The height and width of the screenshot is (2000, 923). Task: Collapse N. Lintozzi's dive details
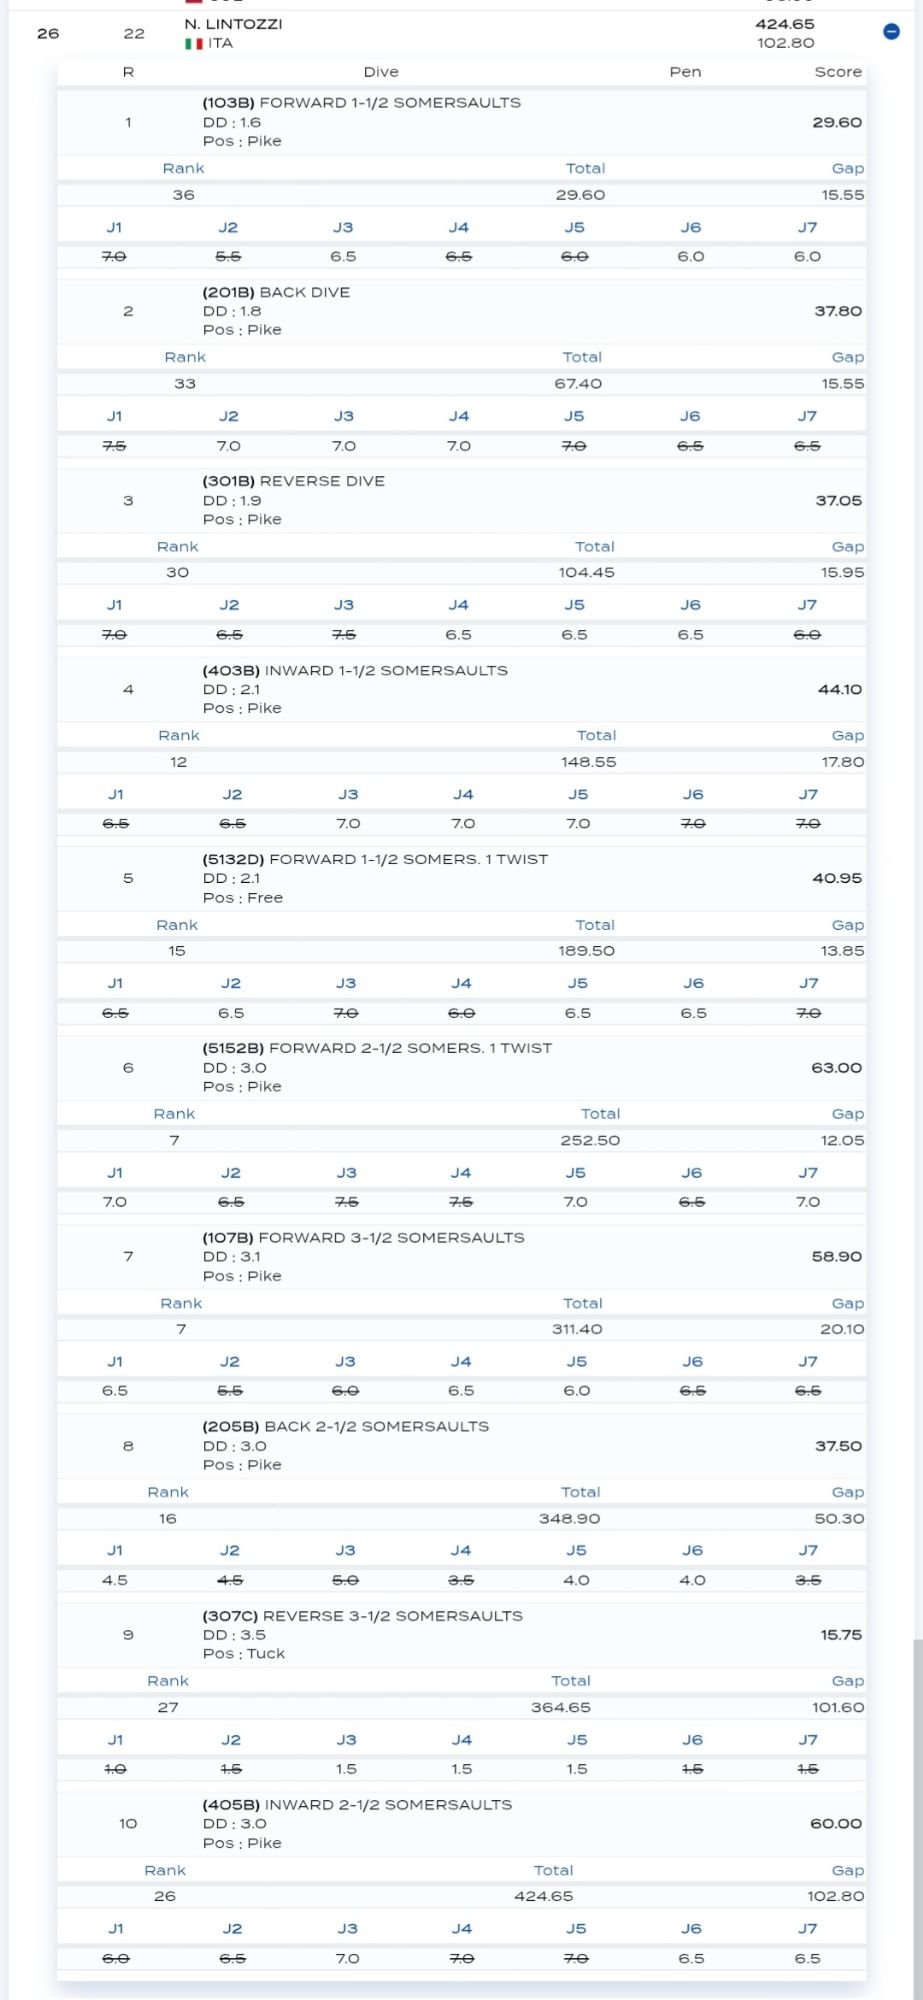[x=891, y=32]
